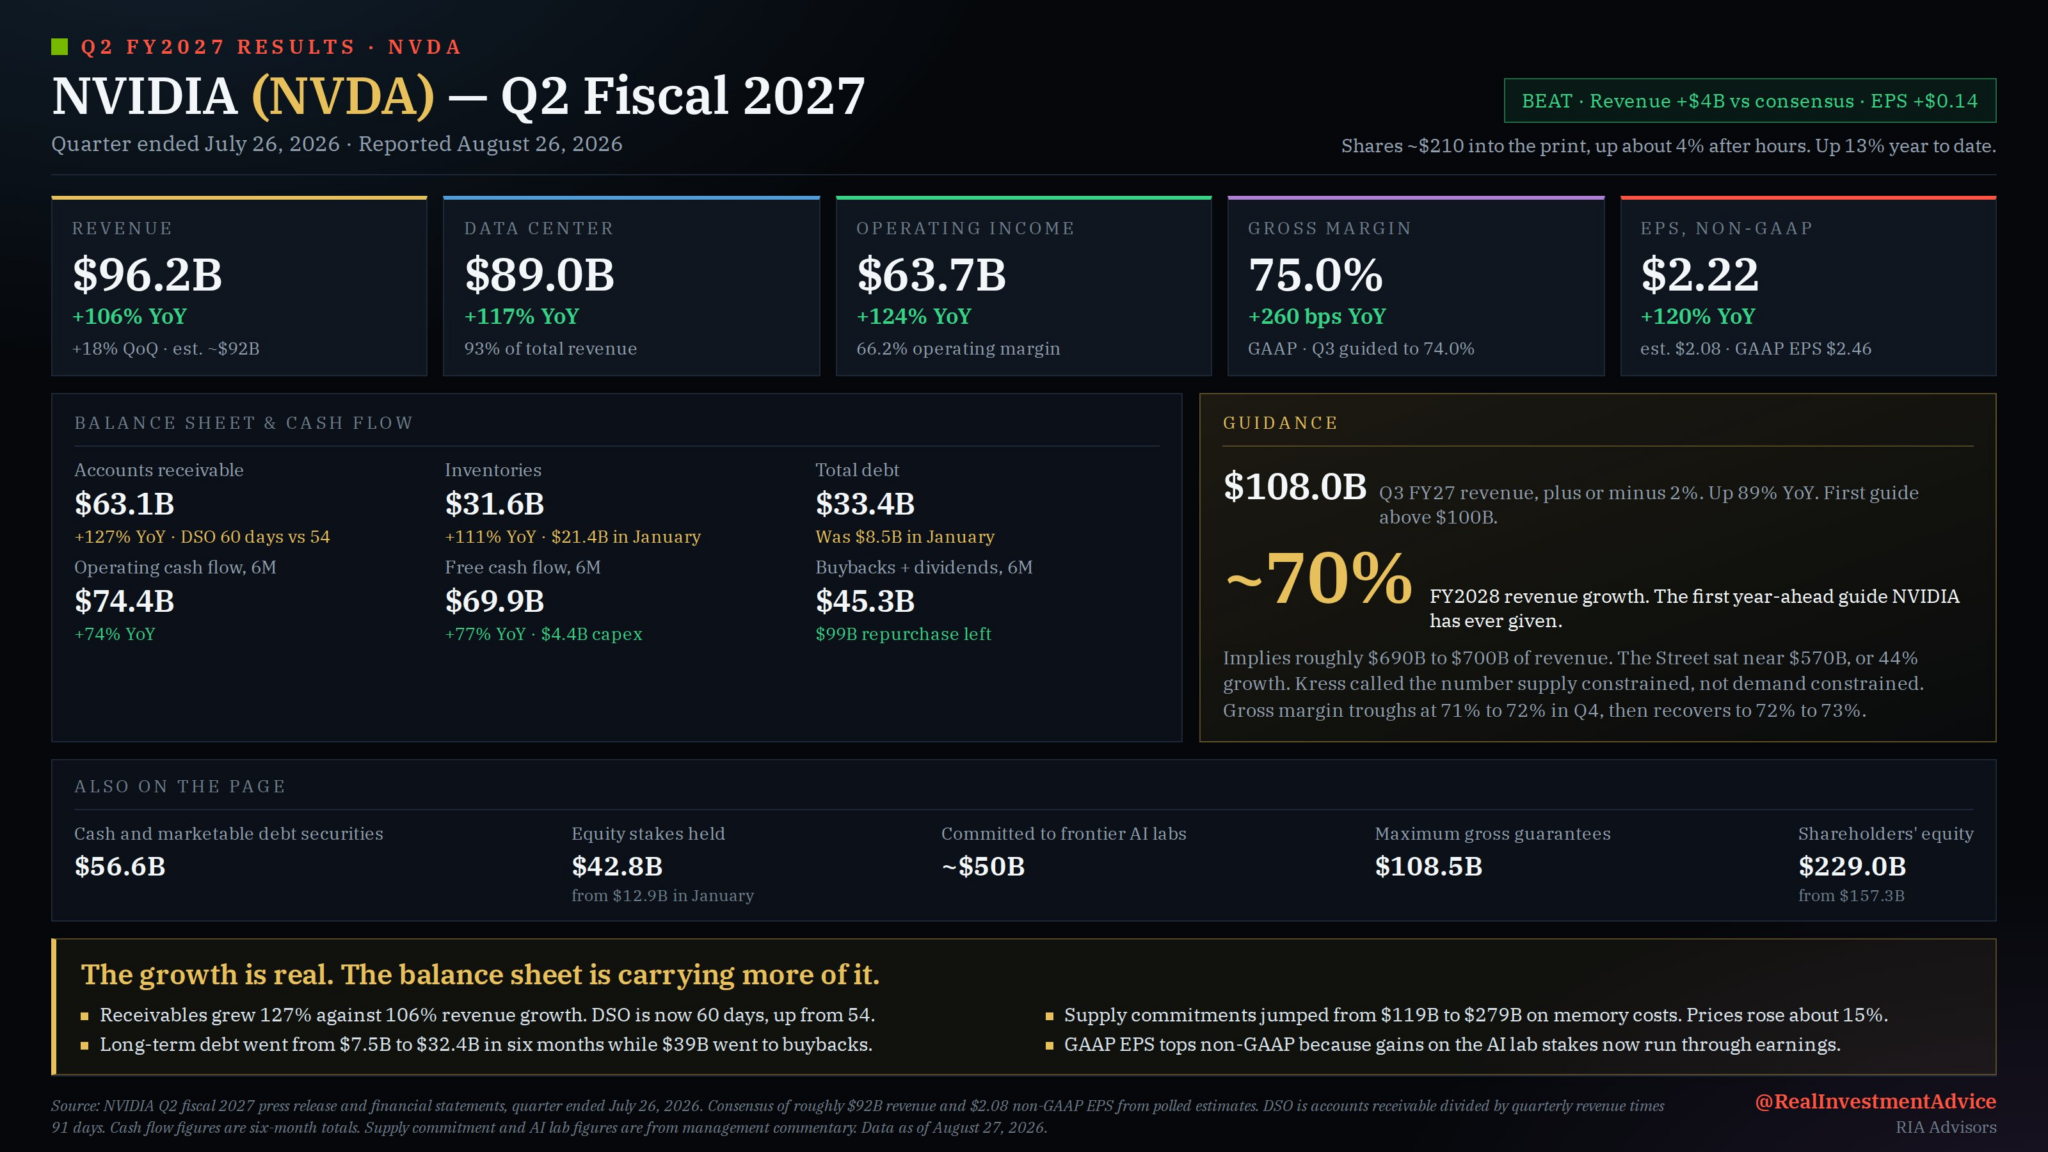Click the green square icon beside Q2 FY2027 RESULTS
Viewport: 2048px width, 1152px height.
pos(60,46)
